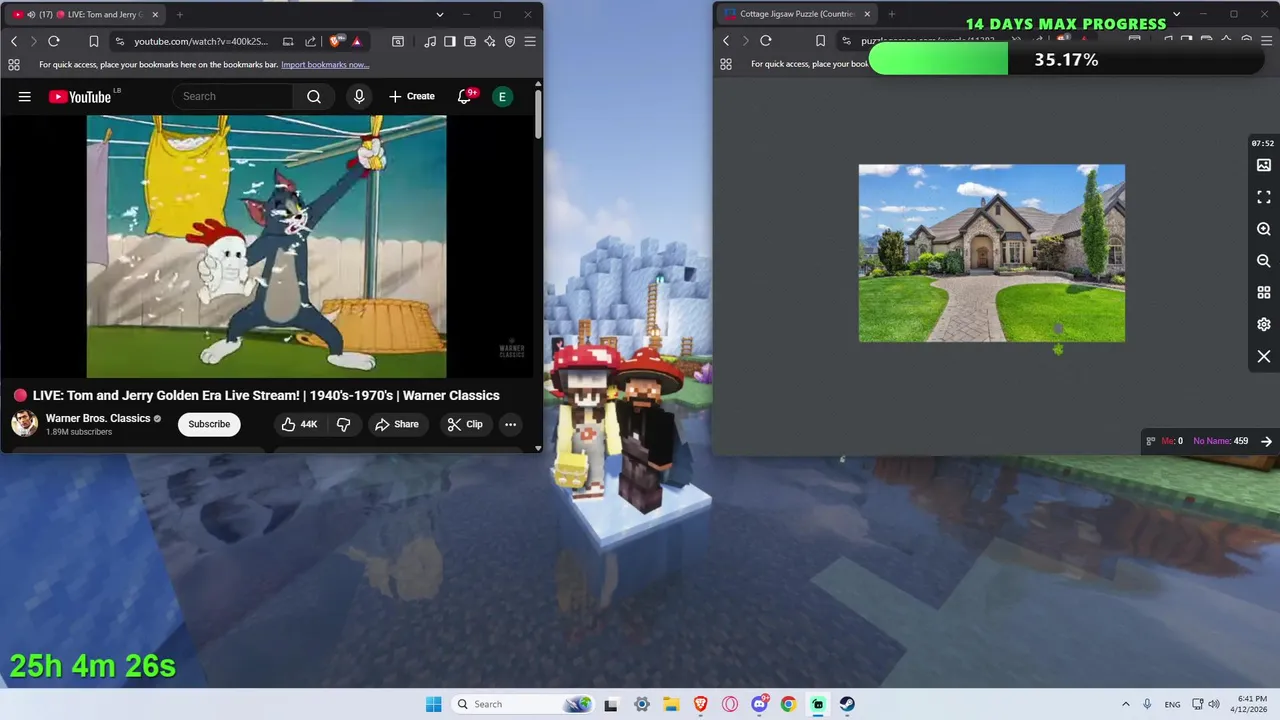This screenshot has width=1280, height=720.
Task: Create a Clip of the video
Action: [x=465, y=424]
